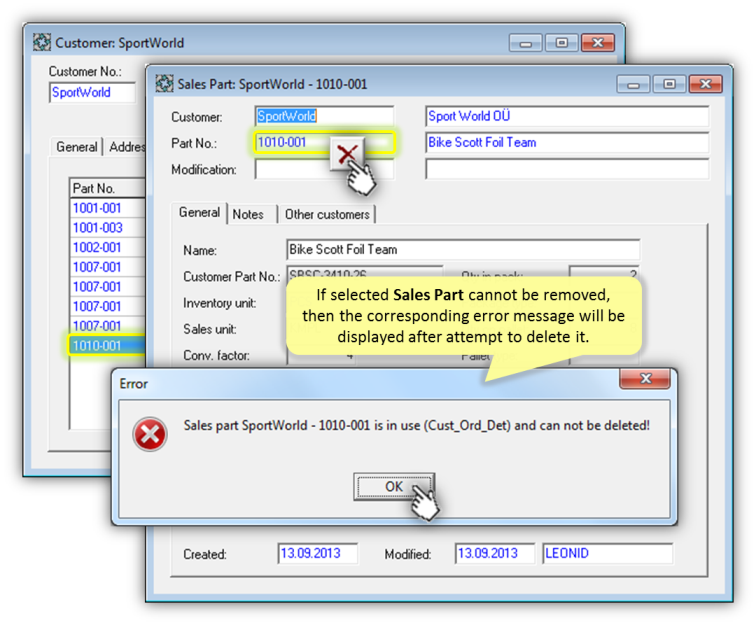The image size is (756, 625).
Task: Click the empty modification description field
Action: tap(567, 170)
